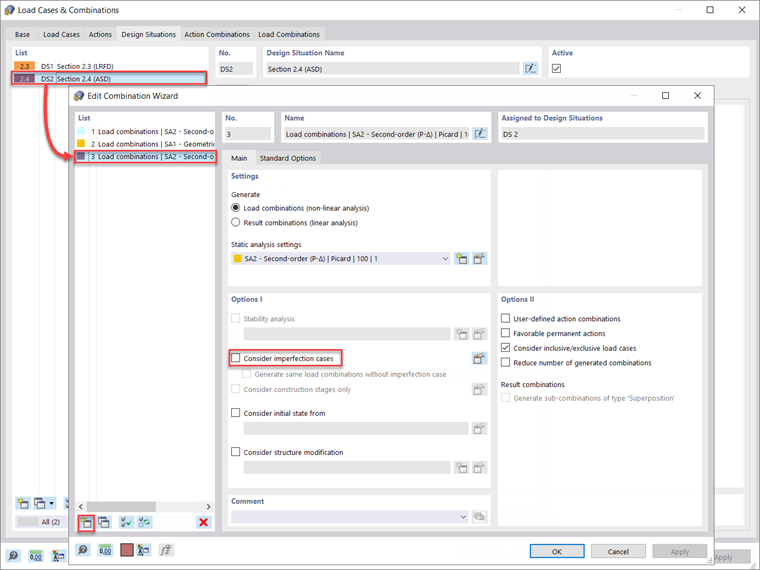The width and height of the screenshot is (760, 570).
Task: Click the yellow color swatch of wizard 2
Action: [x=81, y=143]
